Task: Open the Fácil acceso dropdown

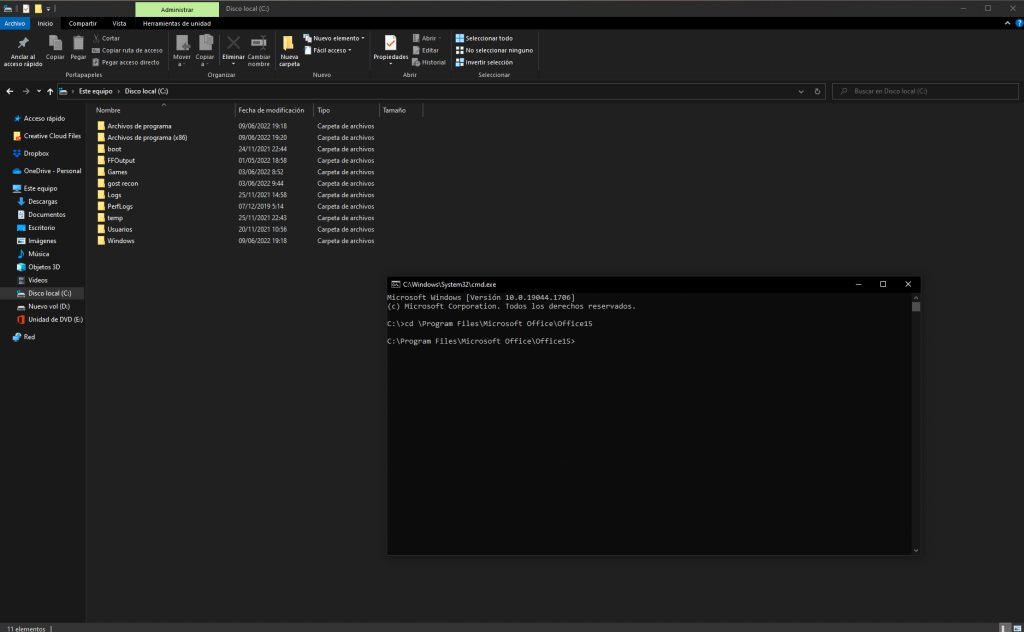Action: point(332,50)
